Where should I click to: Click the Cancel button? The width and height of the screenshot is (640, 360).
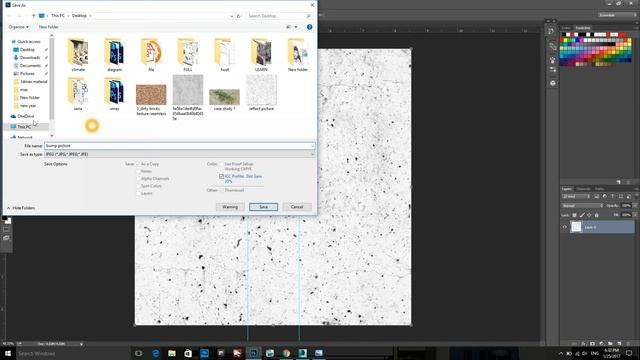click(x=297, y=207)
